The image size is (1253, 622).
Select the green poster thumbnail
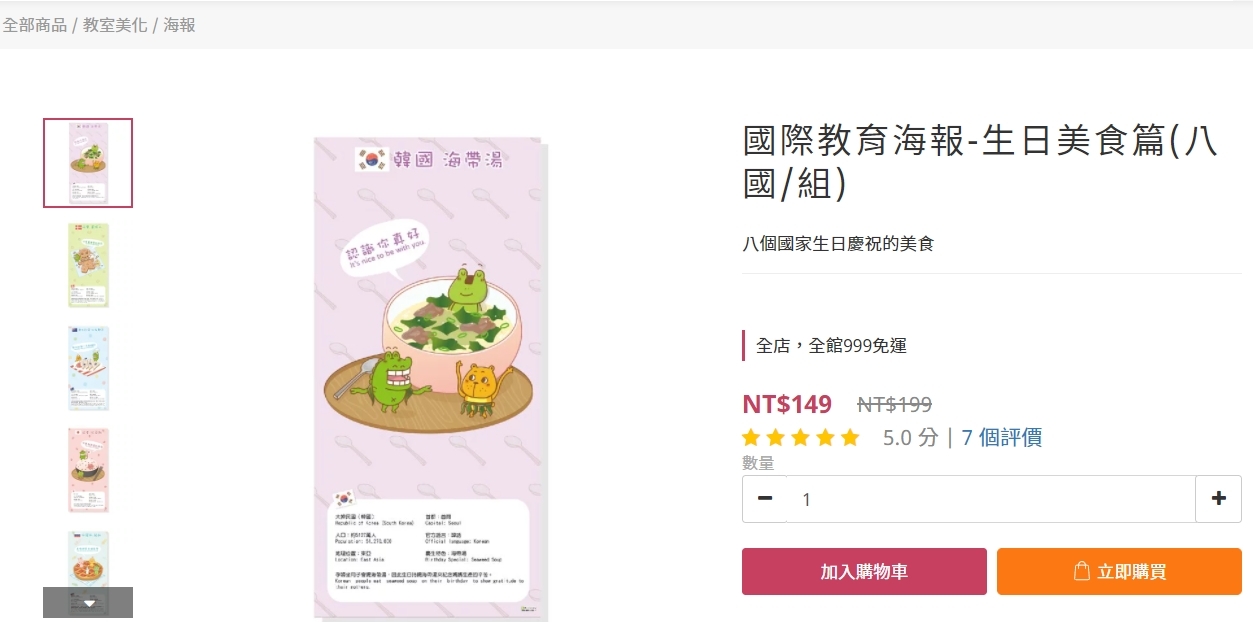(88, 265)
